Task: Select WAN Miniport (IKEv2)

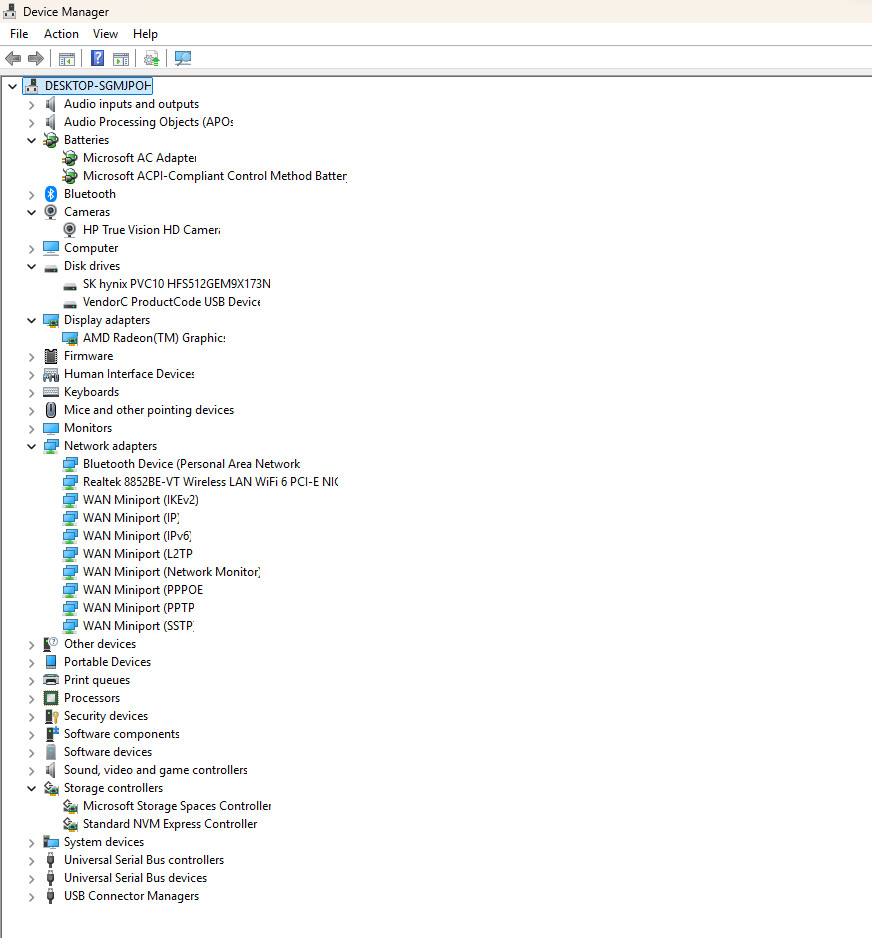Action: point(141,500)
